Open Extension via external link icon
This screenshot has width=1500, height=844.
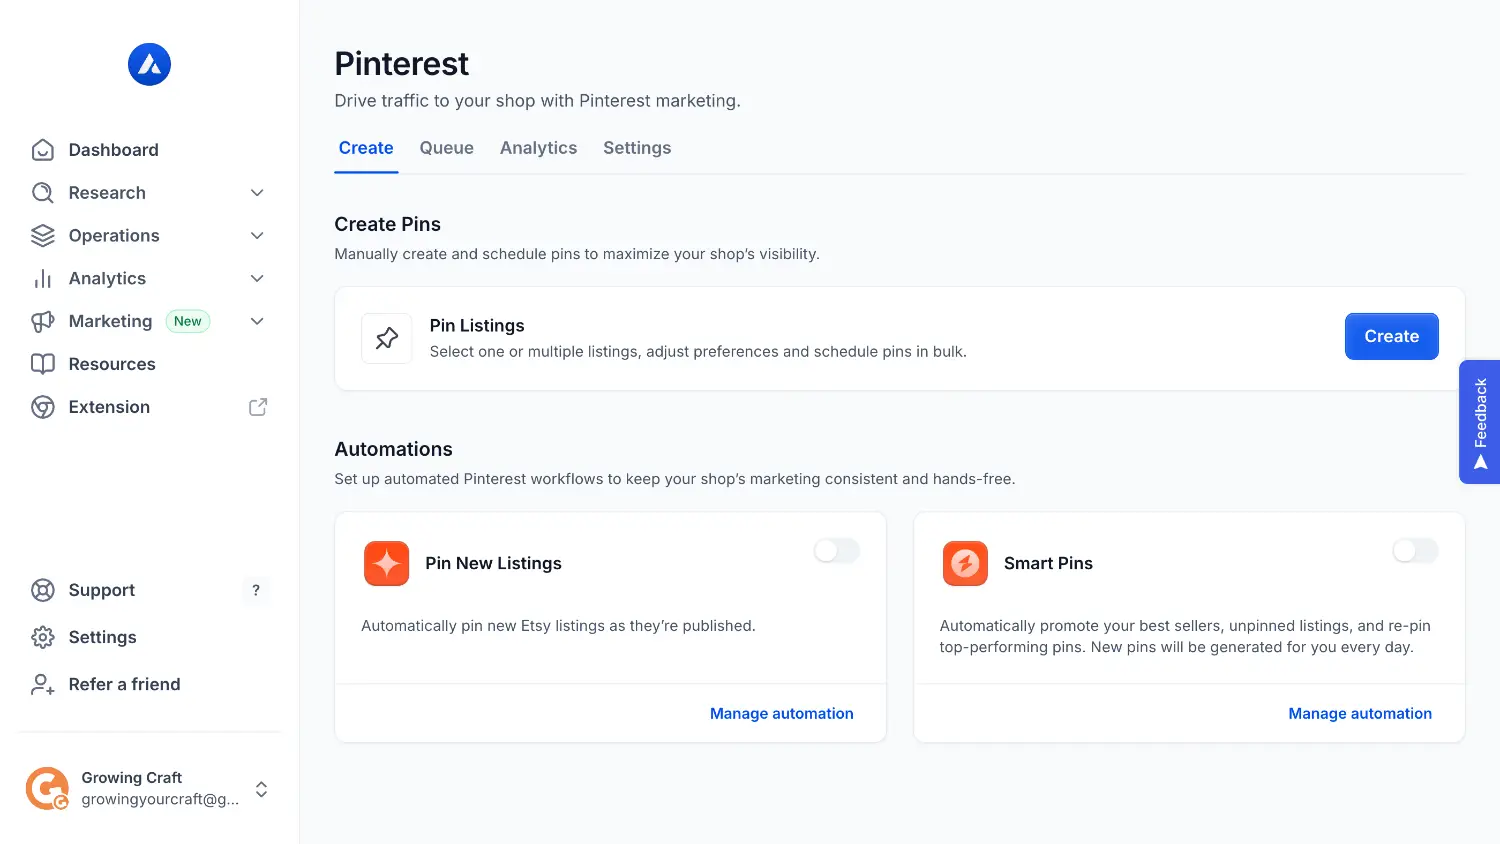(x=258, y=407)
